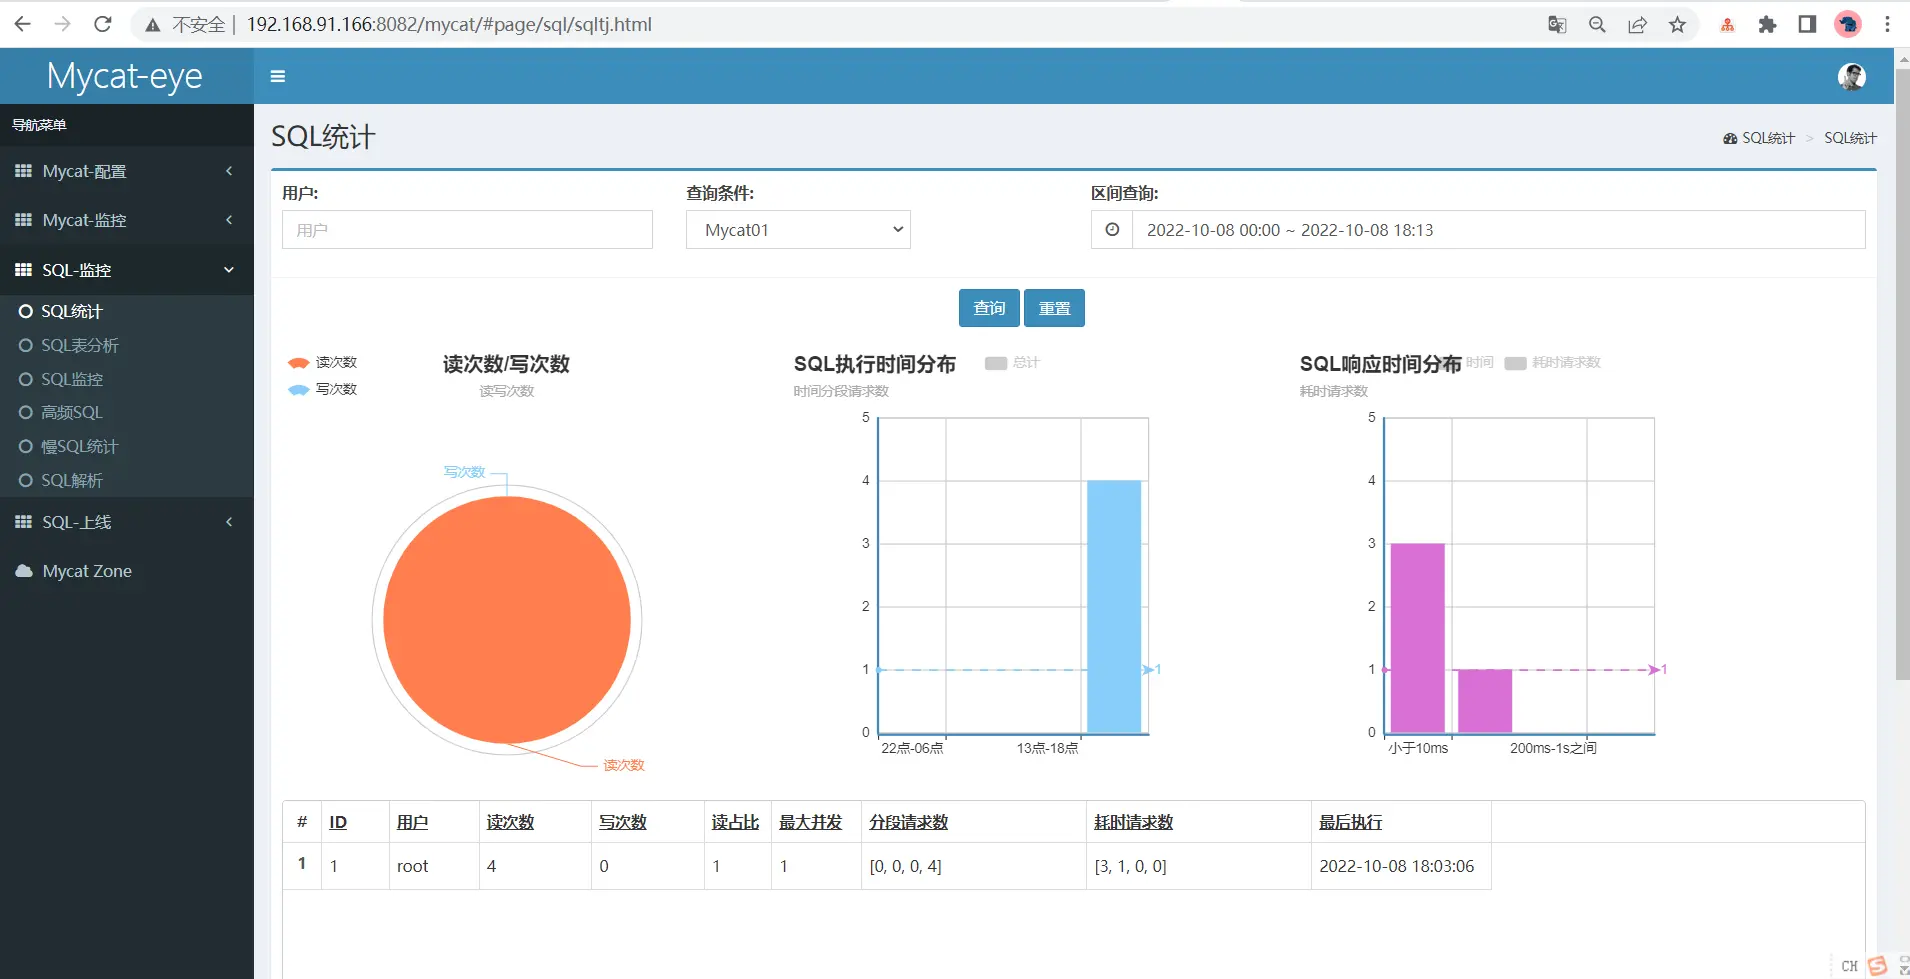The image size is (1910, 979).
Task: Click the SQL-监控 grid icon
Action: tap(23, 270)
